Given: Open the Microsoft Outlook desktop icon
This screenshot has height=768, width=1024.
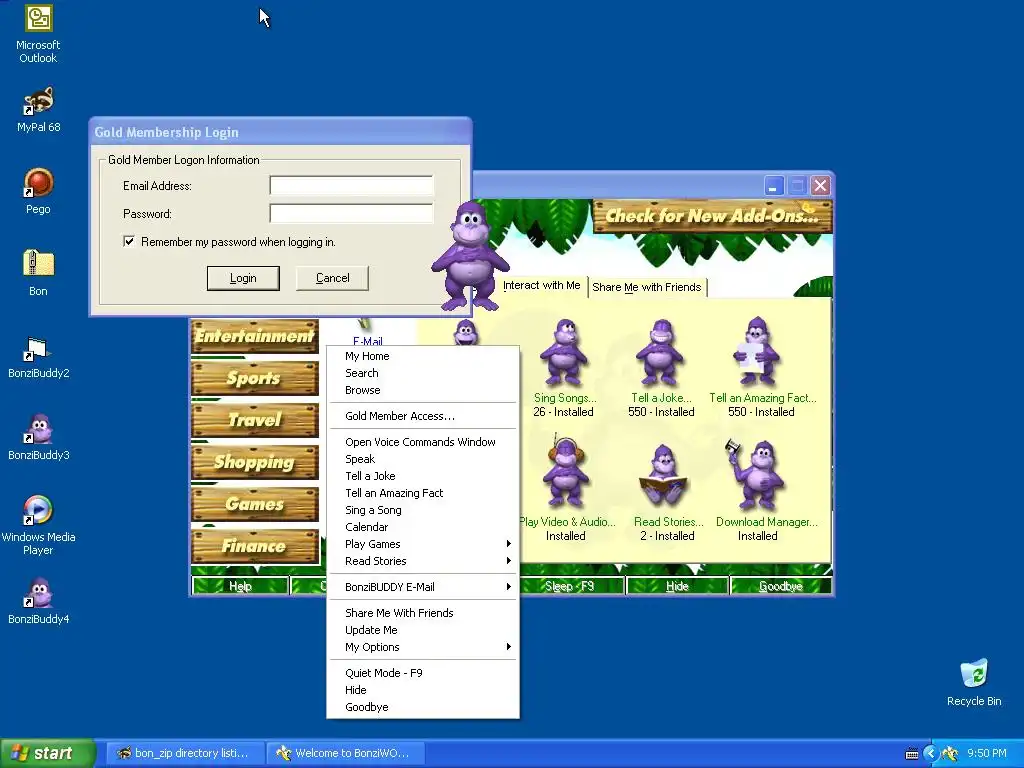Looking at the screenshot, I should 38,18.
